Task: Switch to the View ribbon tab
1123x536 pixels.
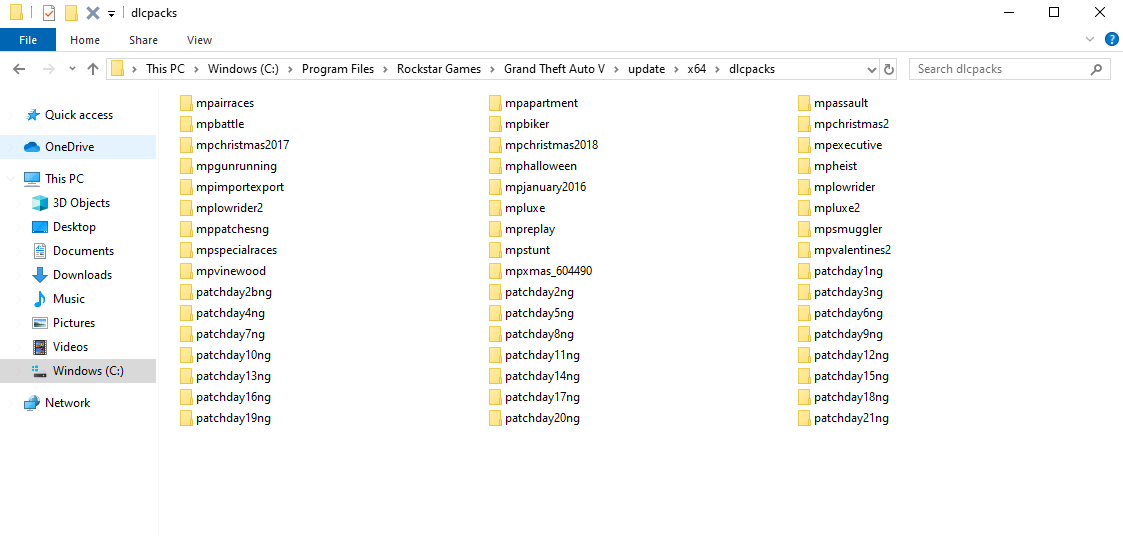Action: point(199,40)
